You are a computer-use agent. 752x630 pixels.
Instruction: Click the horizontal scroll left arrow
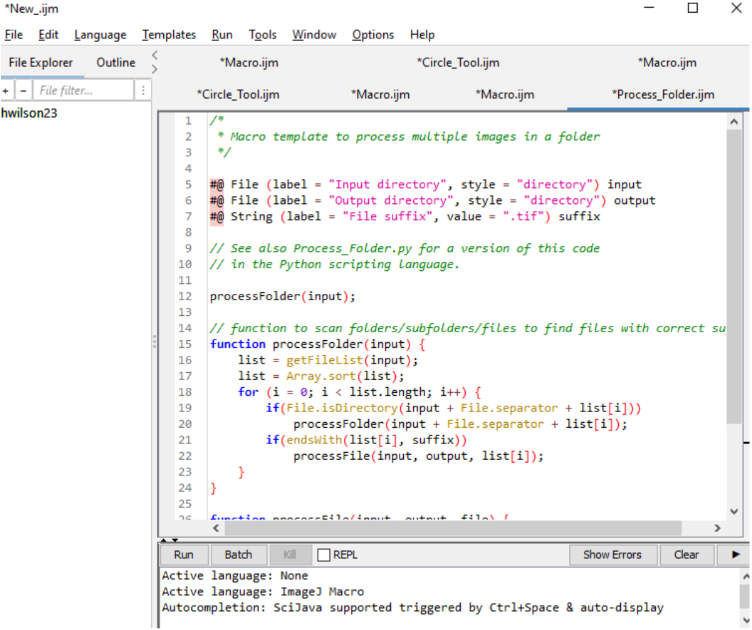pos(216,528)
